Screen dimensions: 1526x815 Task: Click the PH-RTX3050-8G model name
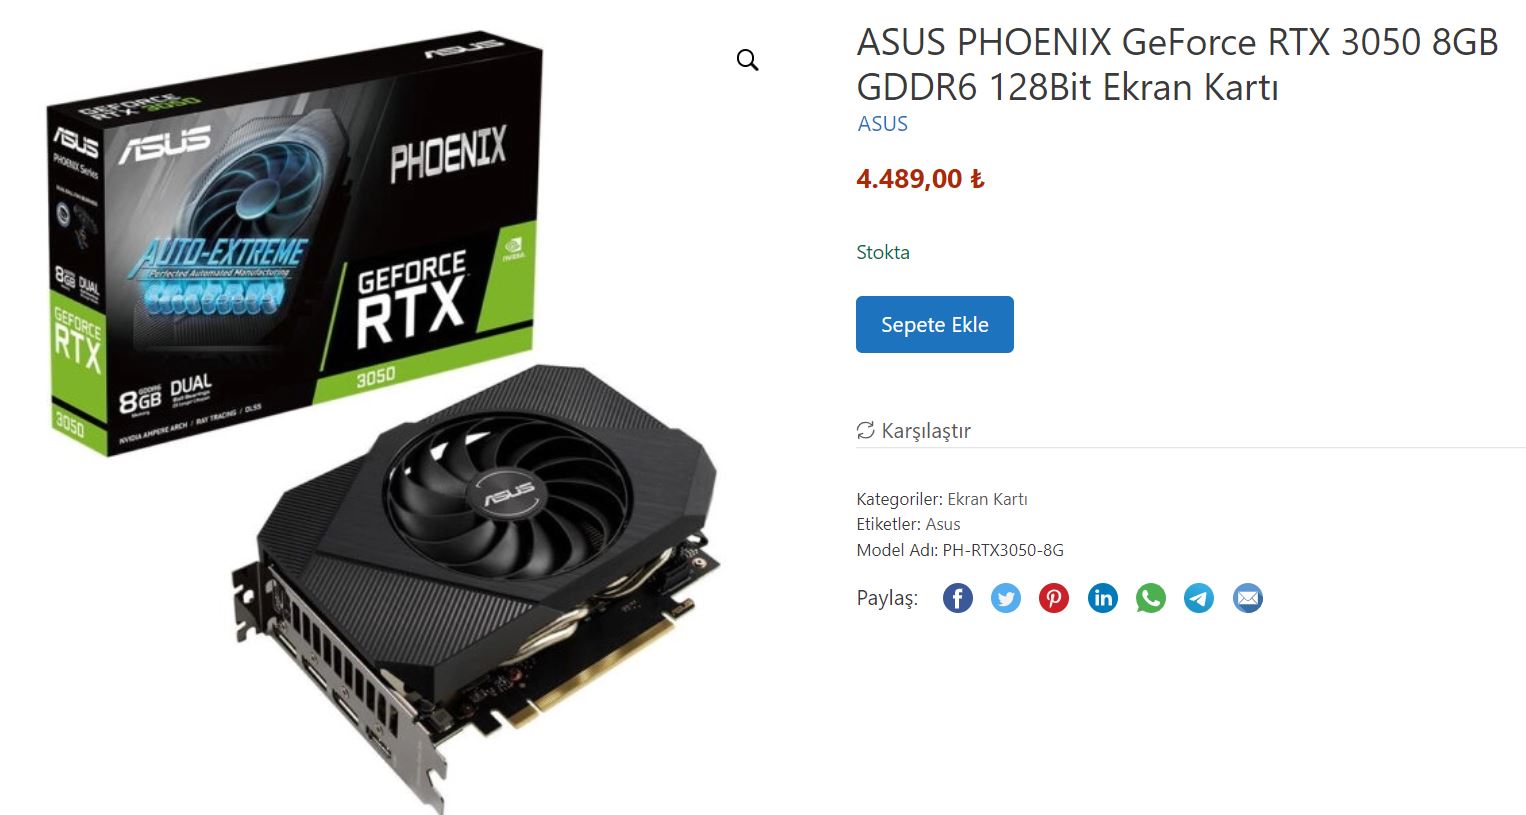1003,550
